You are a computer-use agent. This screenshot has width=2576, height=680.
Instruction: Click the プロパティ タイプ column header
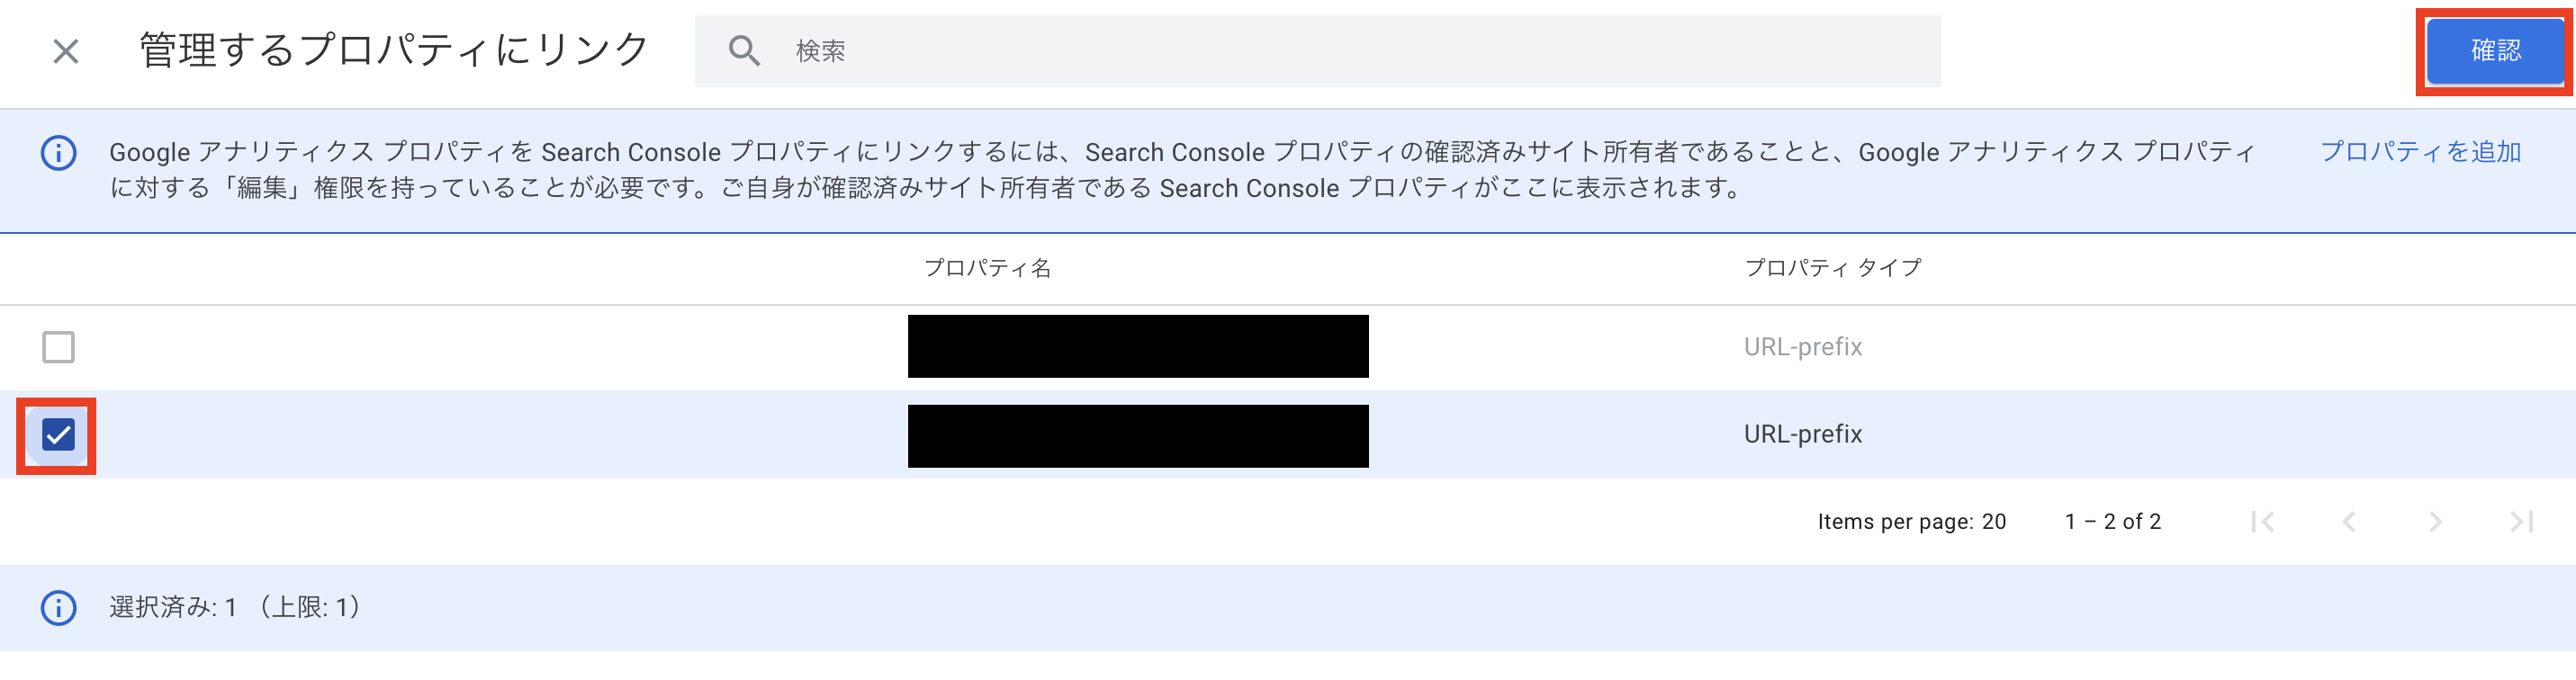tap(1833, 268)
